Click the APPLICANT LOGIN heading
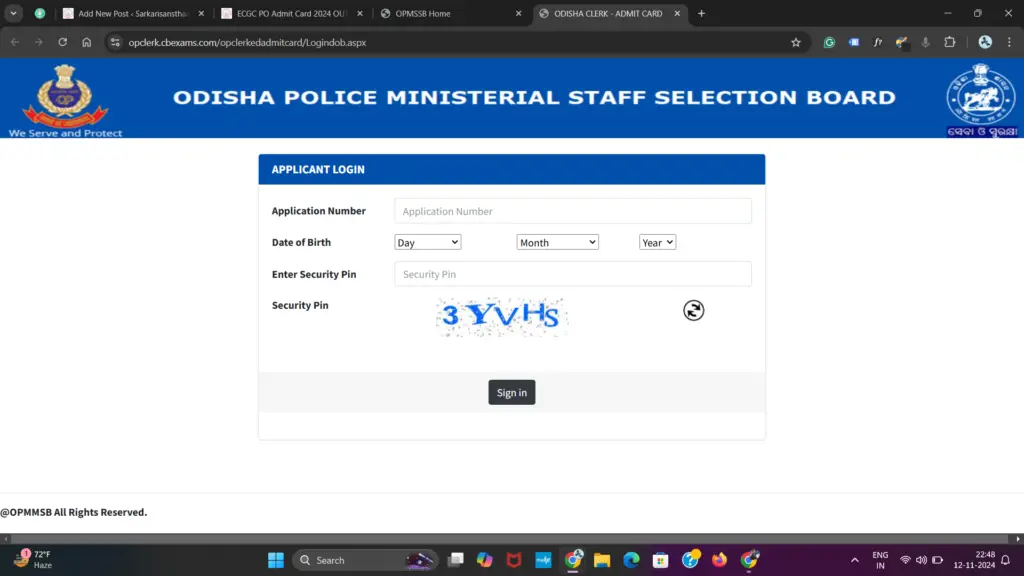1024x576 pixels. [x=318, y=169]
